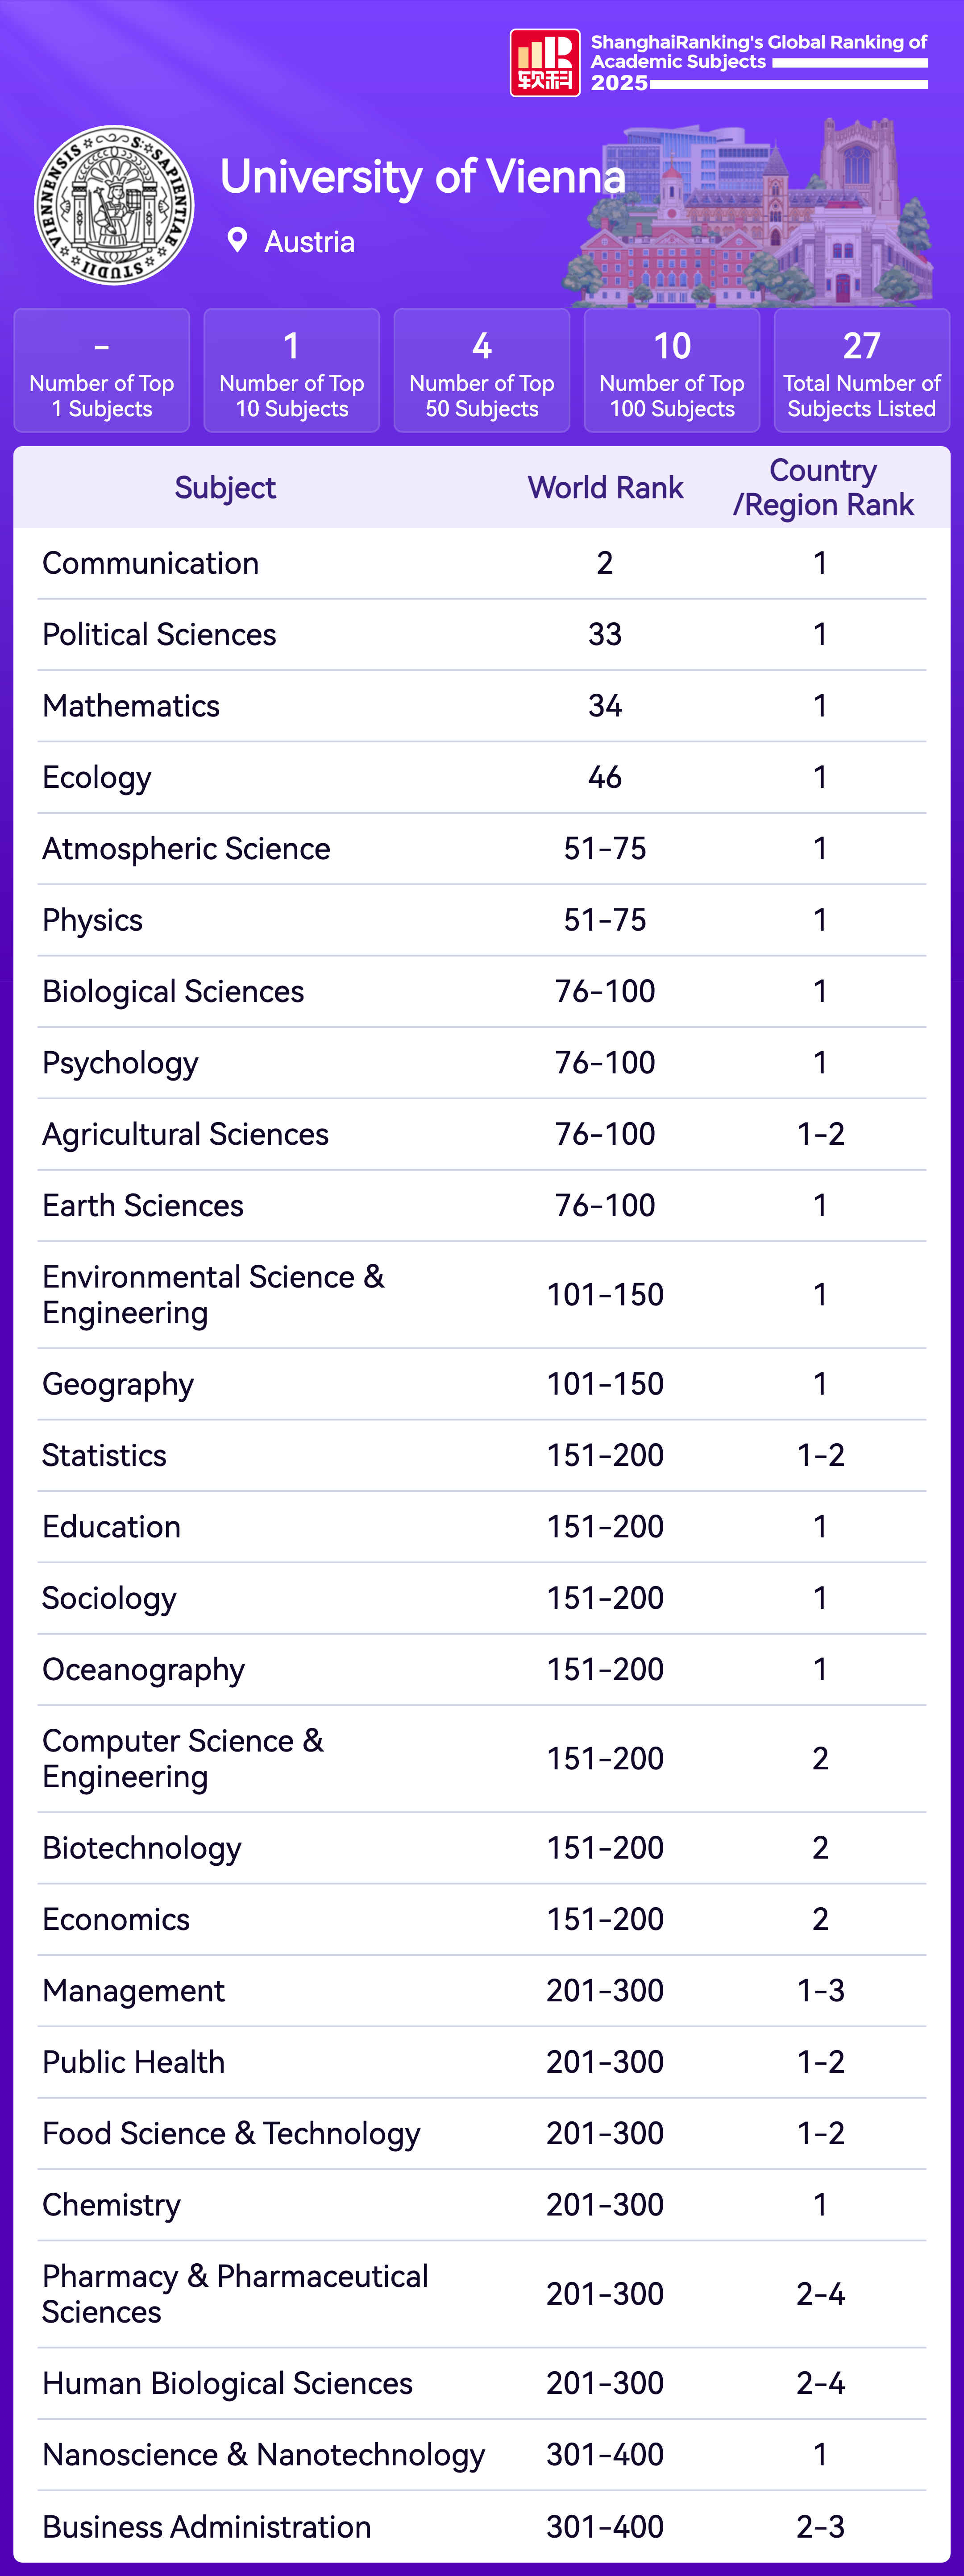Image resolution: width=964 pixels, height=2576 pixels.
Task: Select the Mathematics subject entry
Action: click(131, 706)
